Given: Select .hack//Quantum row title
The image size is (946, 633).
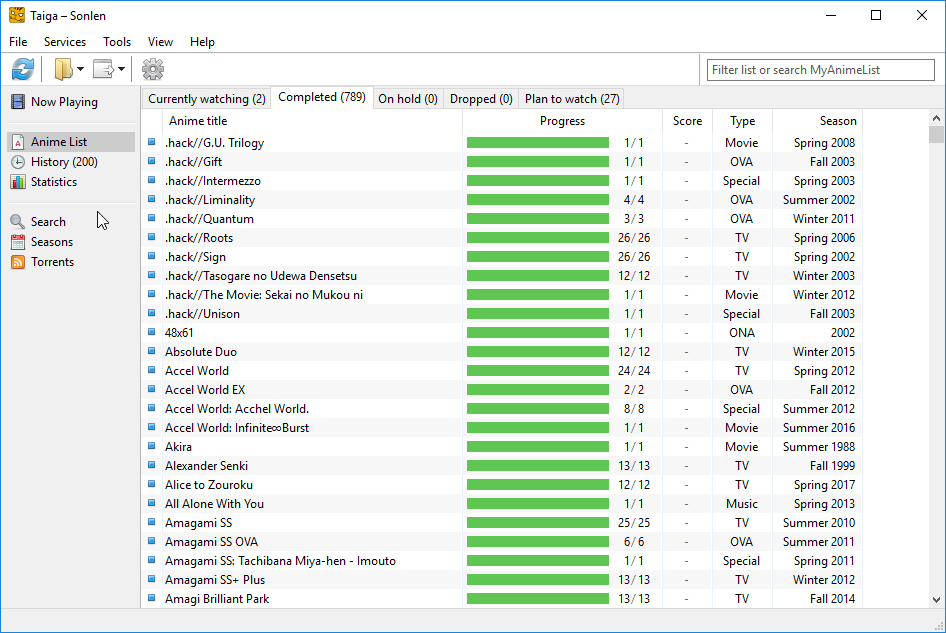Looking at the screenshot, I should point(209,219).
